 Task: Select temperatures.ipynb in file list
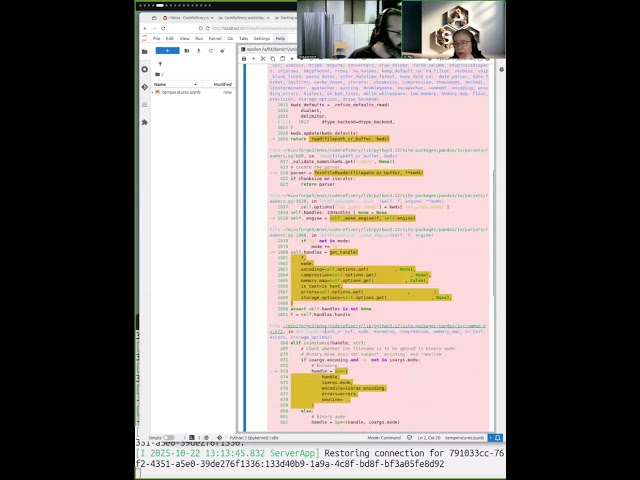pos(193,92)
